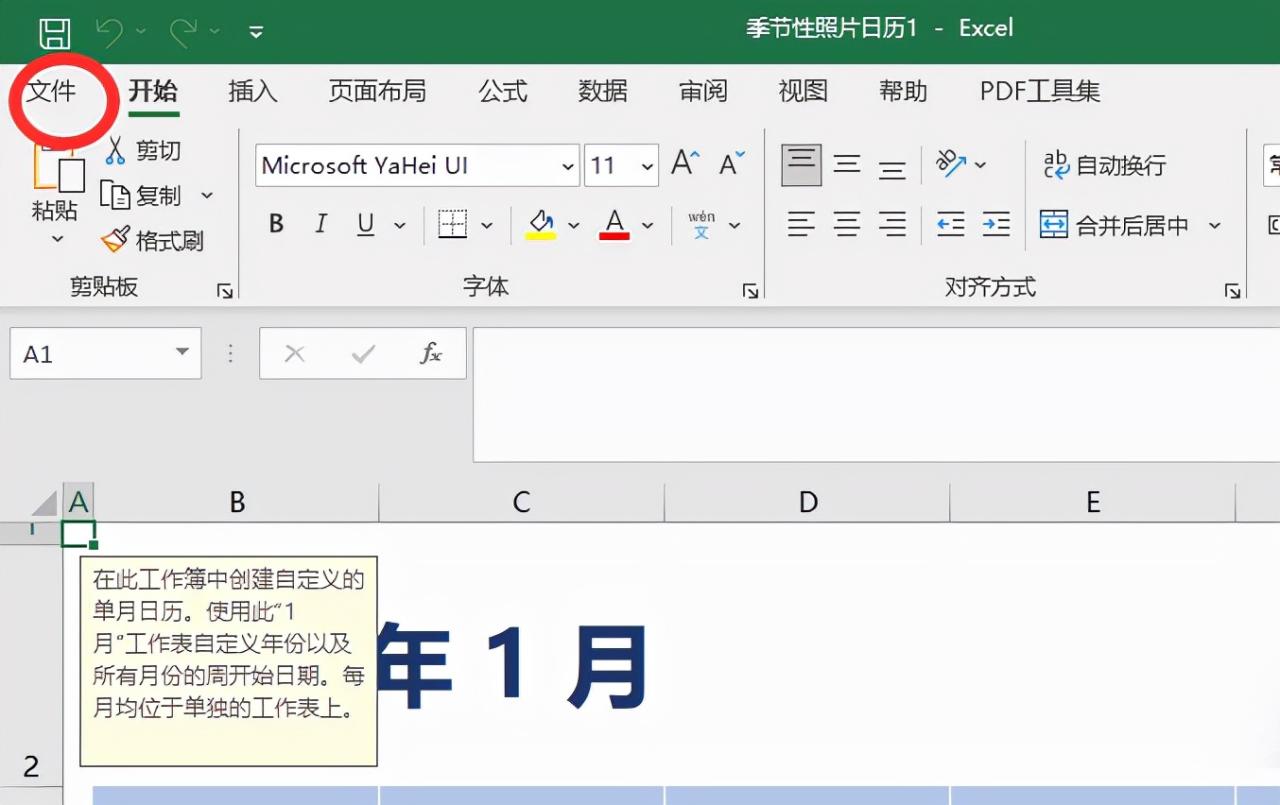This screenshot has height=805, width=1280.
Task: Toggle Bottom Align icon
Action: [893, 168]
